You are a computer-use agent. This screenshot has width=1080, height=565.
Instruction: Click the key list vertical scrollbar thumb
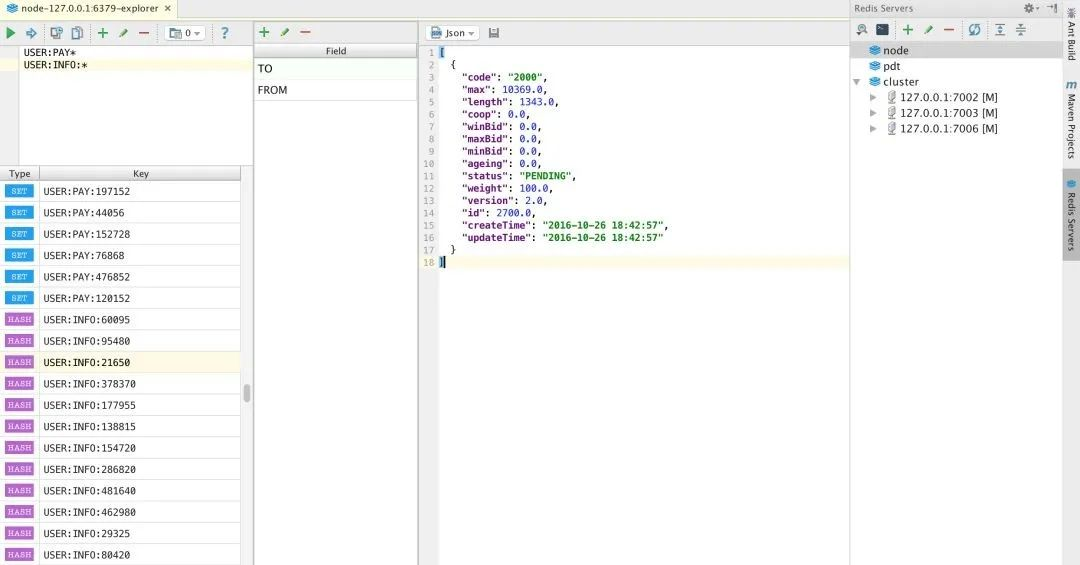[x=246, y=393]
